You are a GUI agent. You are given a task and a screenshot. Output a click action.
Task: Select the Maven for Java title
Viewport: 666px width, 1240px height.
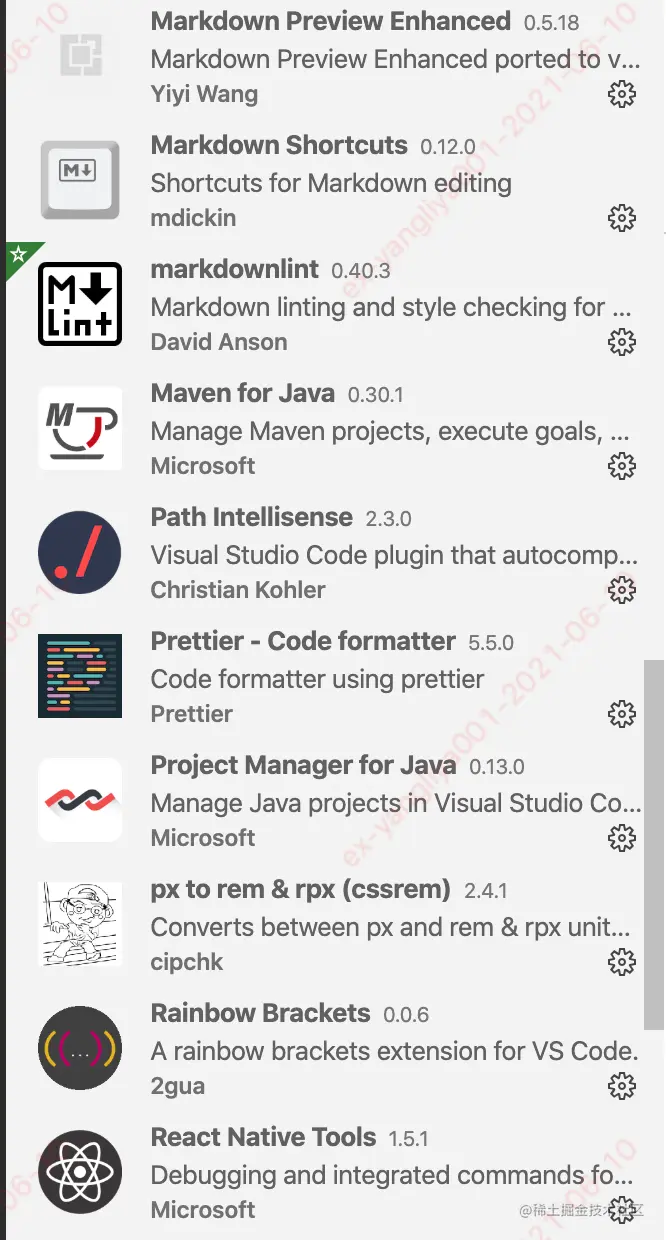242,393
